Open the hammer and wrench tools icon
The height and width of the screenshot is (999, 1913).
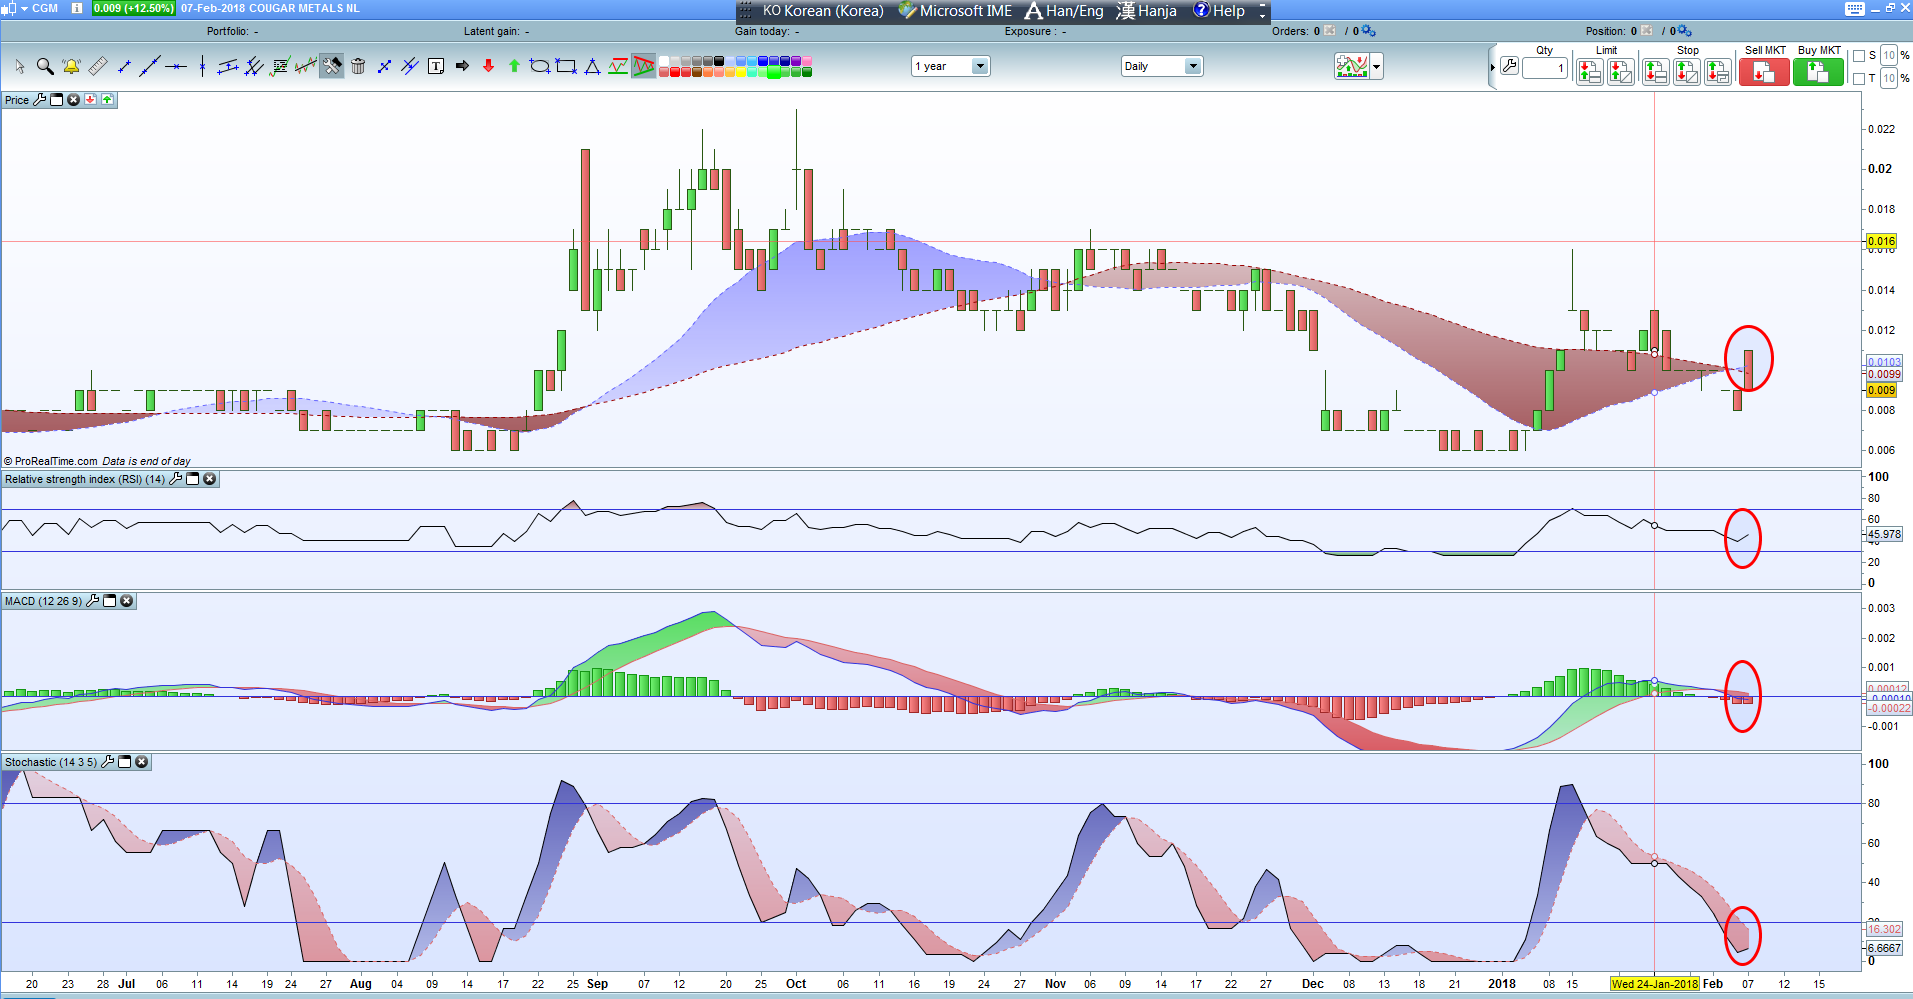click(x=332, y=66)
